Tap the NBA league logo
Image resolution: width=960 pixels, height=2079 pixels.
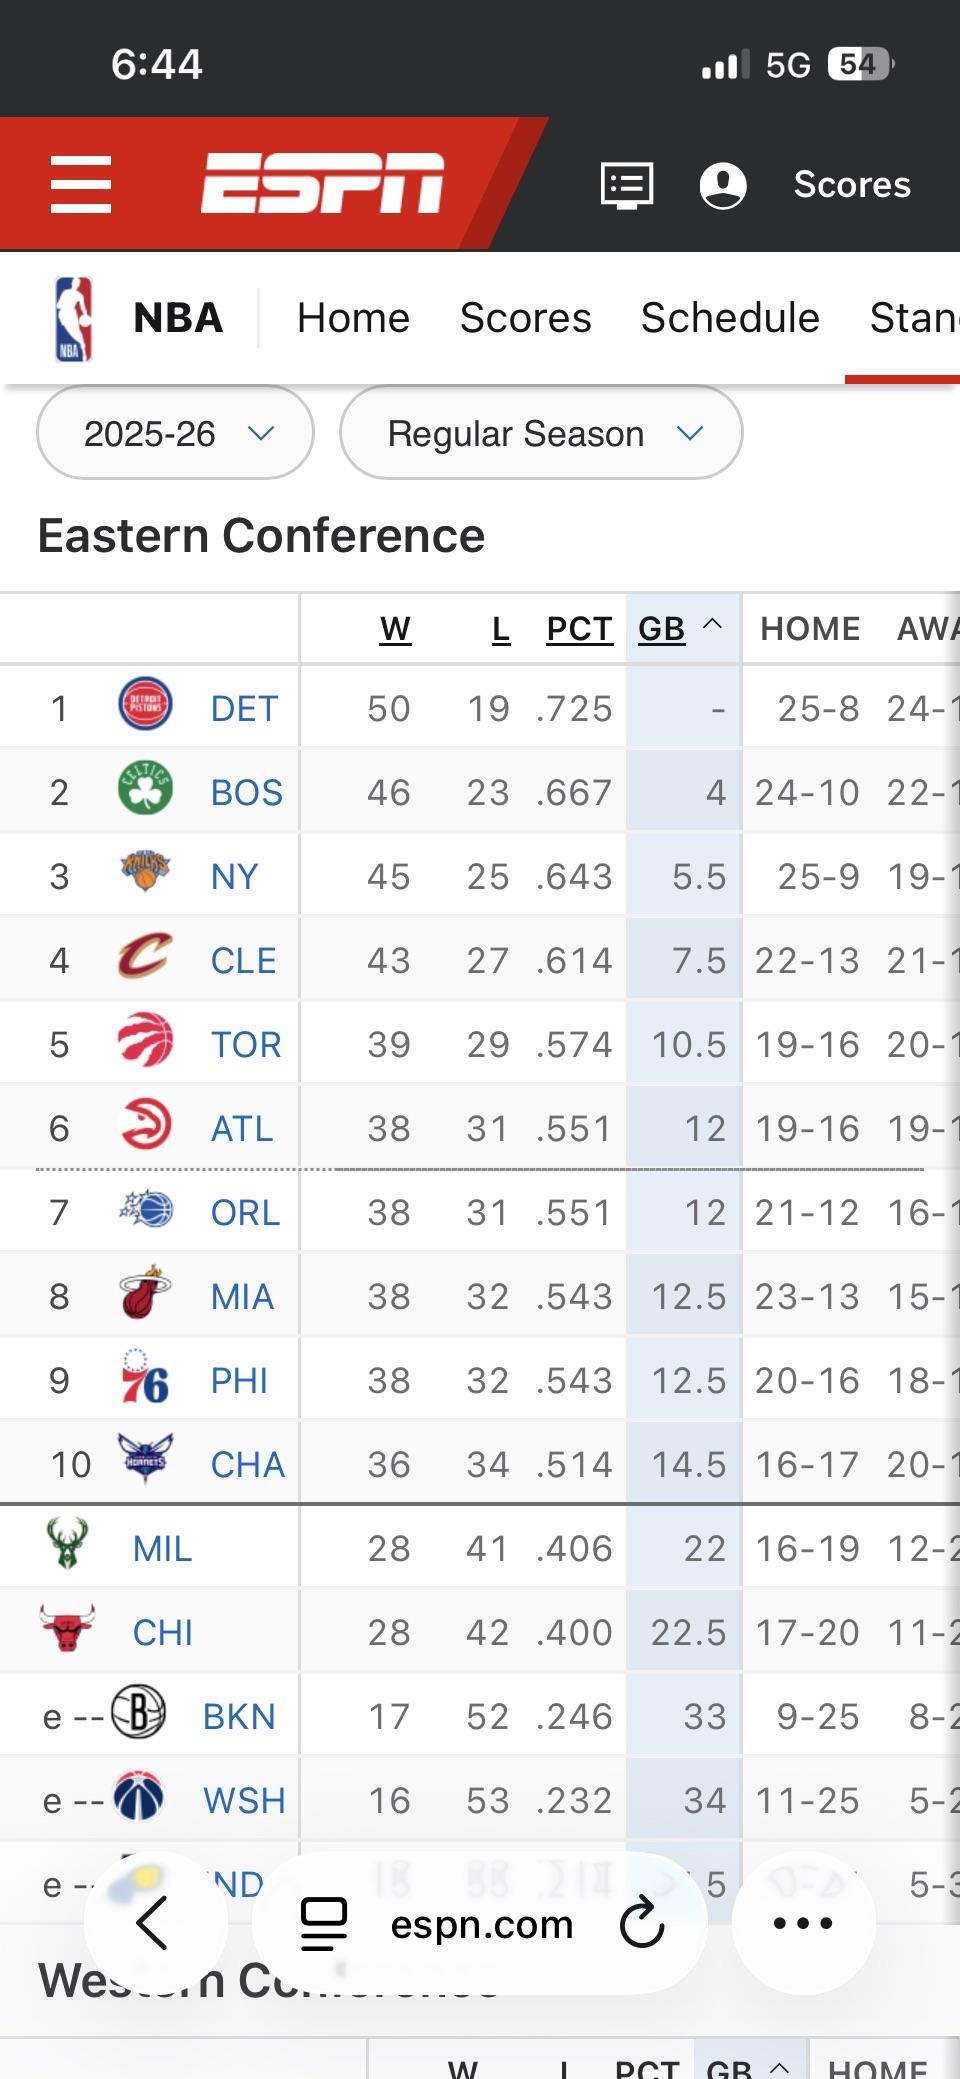[73, 318]
